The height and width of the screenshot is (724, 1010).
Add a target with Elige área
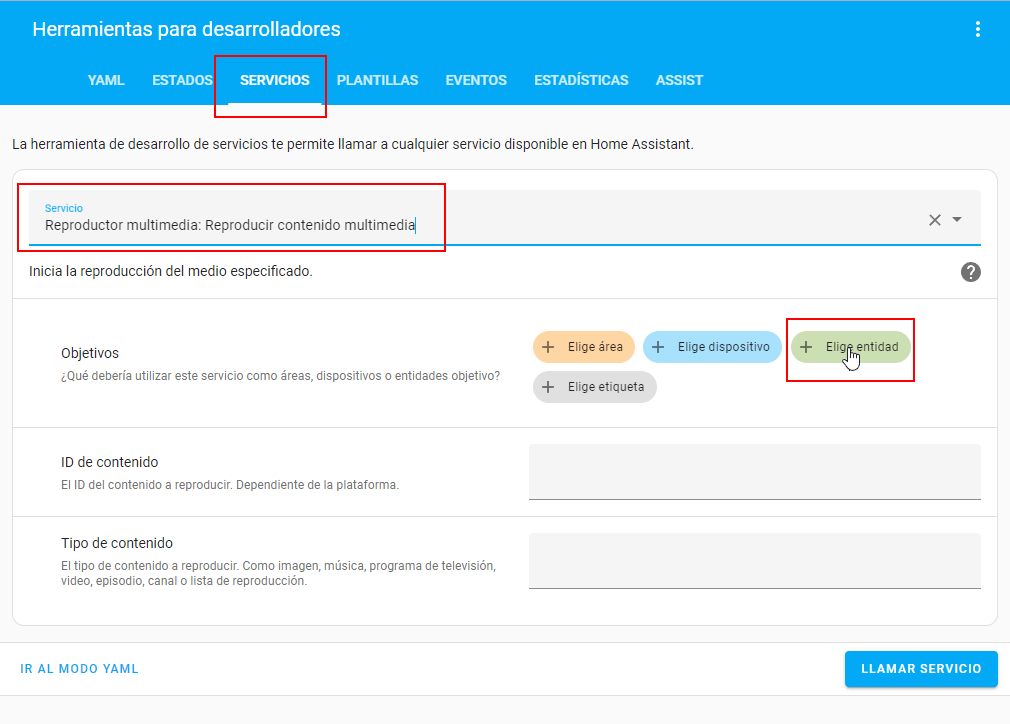tap(584, 347)
